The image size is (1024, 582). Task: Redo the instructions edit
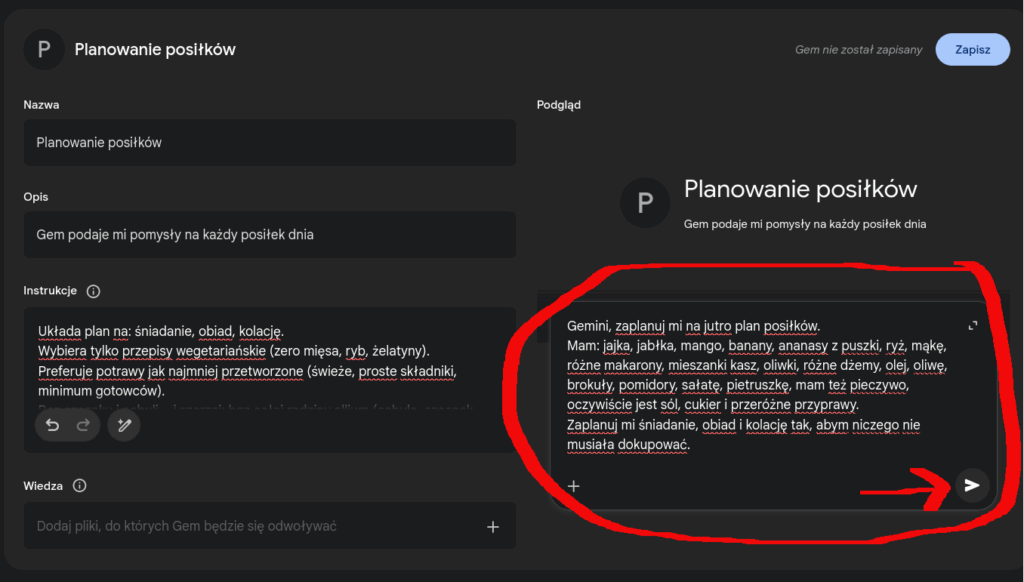pos(84,425)
